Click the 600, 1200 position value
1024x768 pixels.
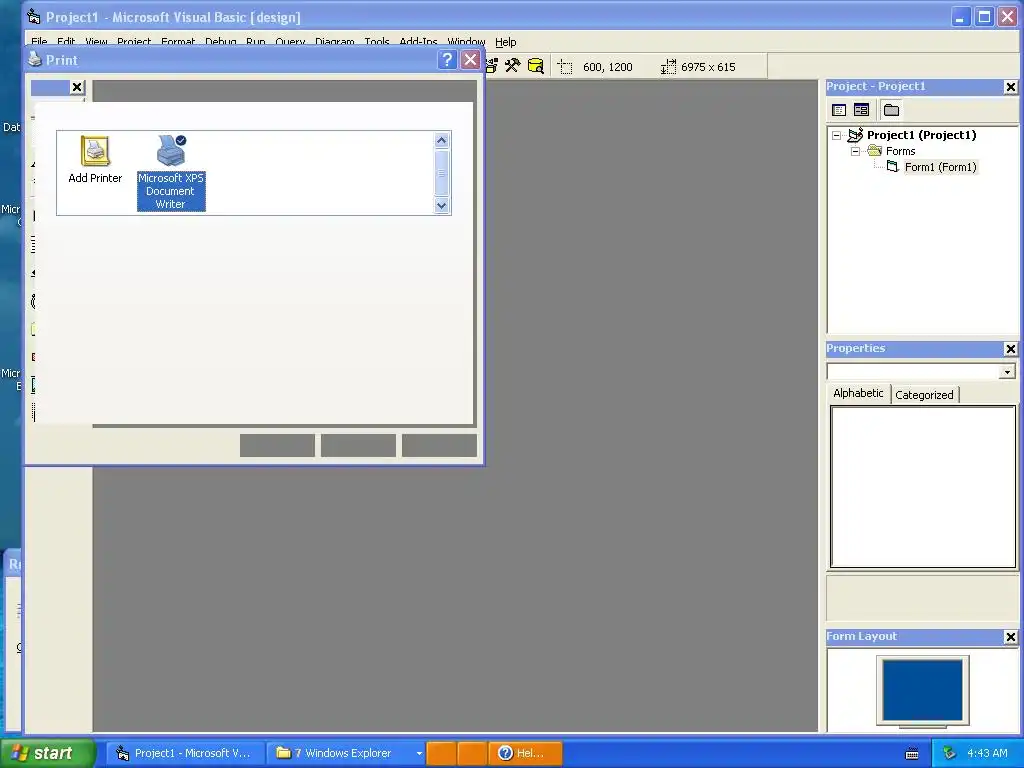[x=607, y=67]
